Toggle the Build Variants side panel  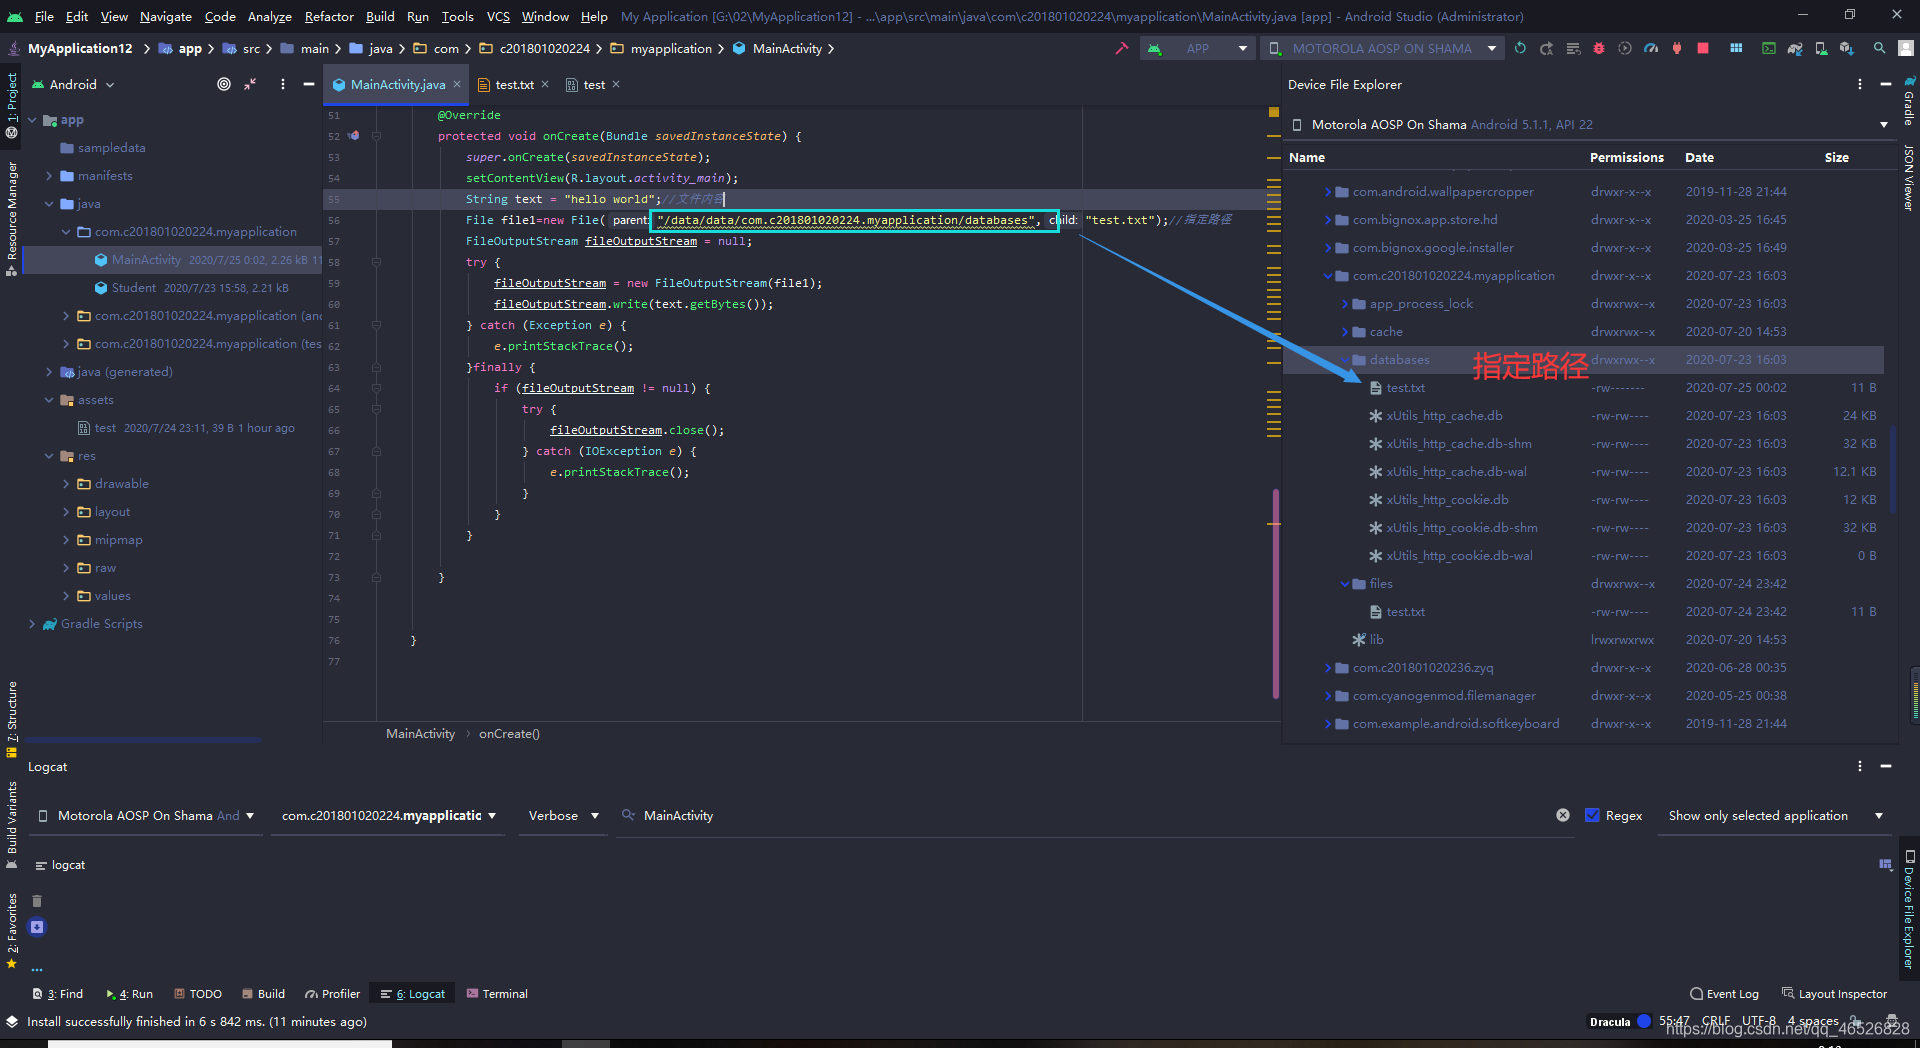pos(12,826)
